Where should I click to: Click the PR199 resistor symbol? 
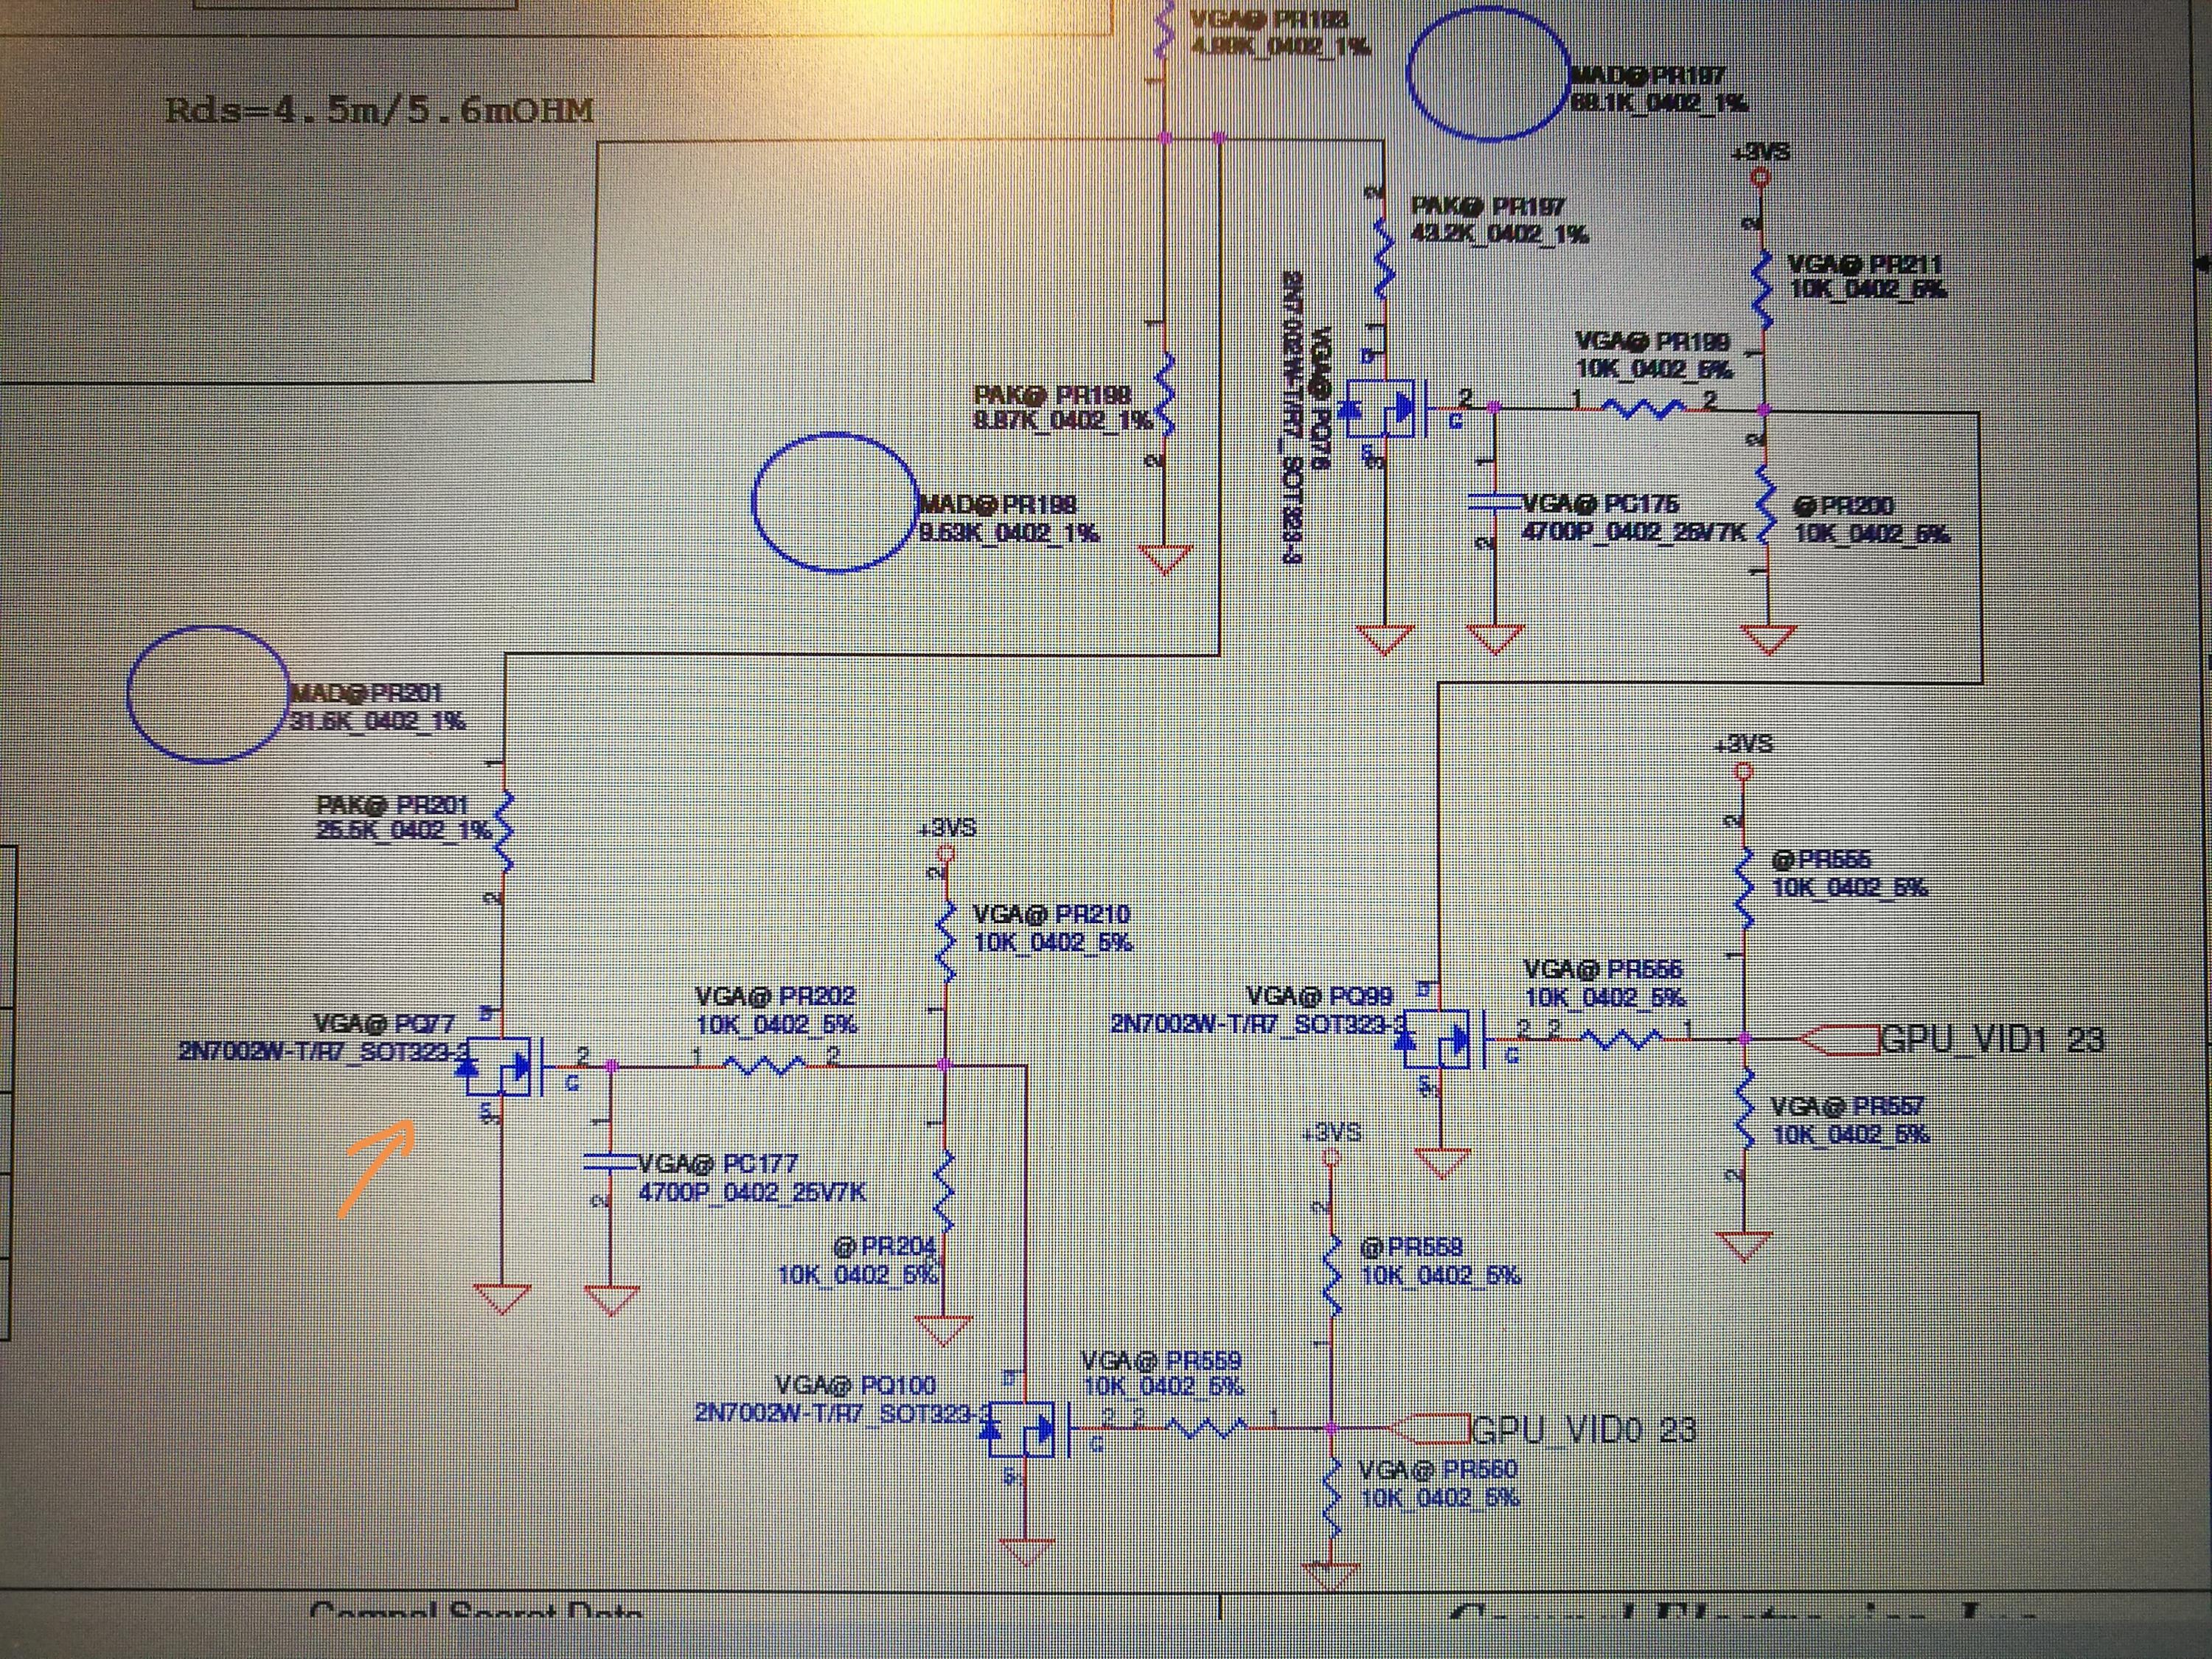point(1644,408)
